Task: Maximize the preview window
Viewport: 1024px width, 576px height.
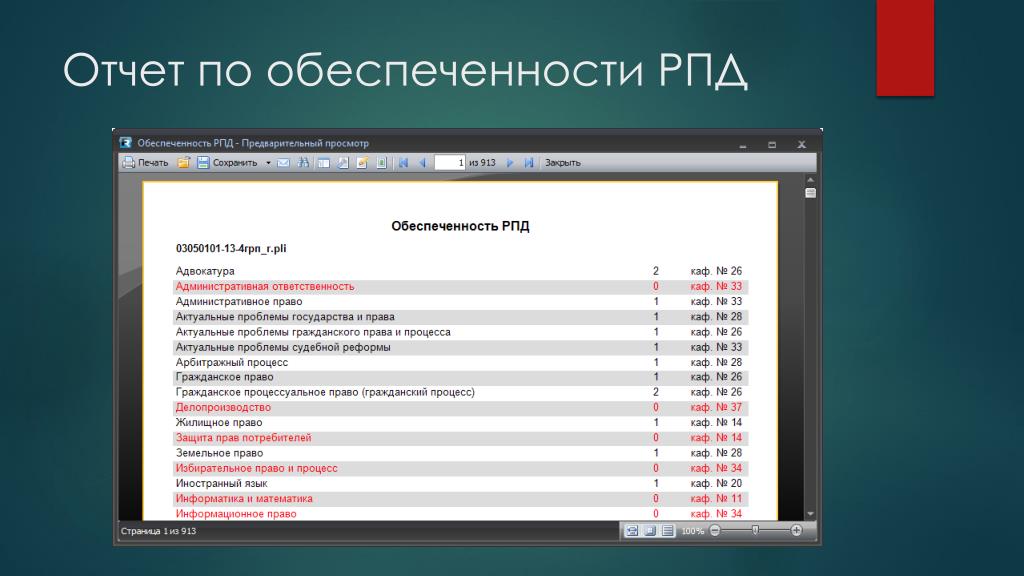Action: [x=772, y=144]
